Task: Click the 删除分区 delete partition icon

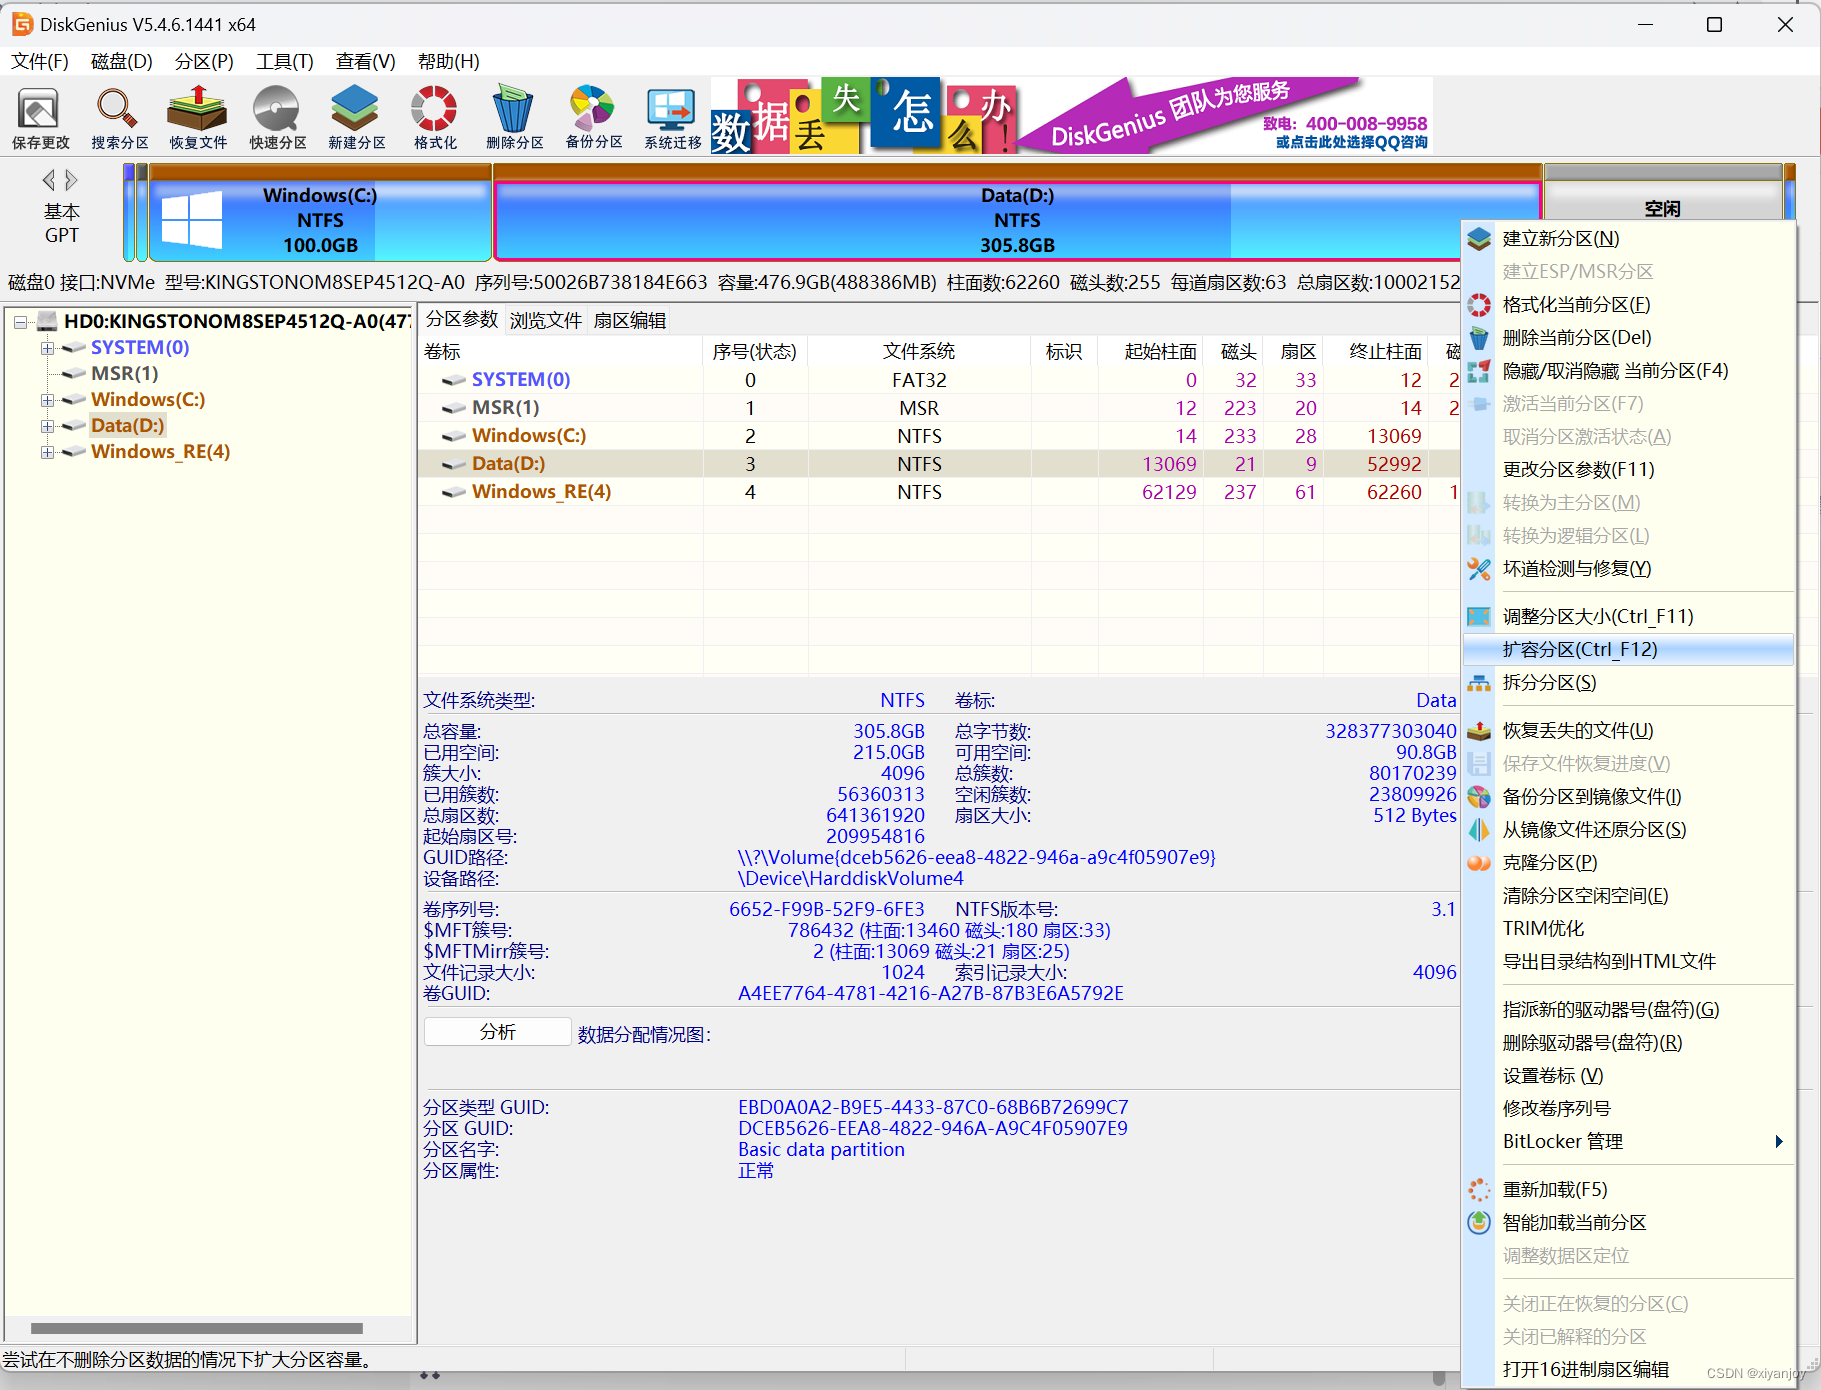Action: click(x=514, y=118)
